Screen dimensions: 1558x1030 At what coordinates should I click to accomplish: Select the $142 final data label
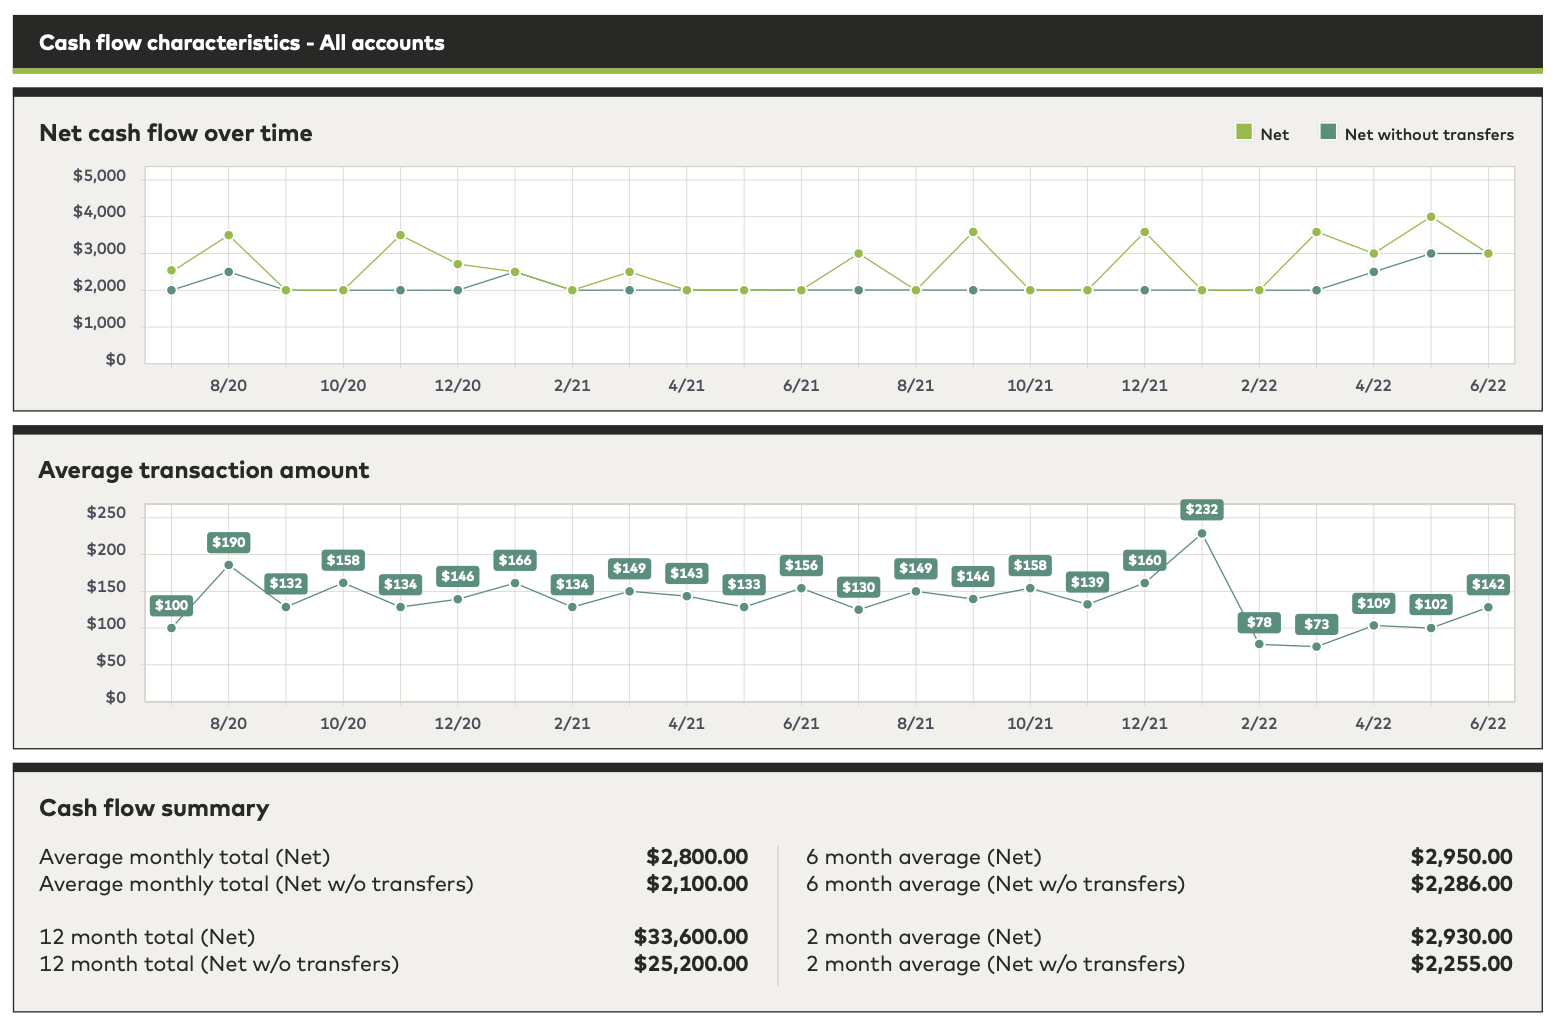1487,585
